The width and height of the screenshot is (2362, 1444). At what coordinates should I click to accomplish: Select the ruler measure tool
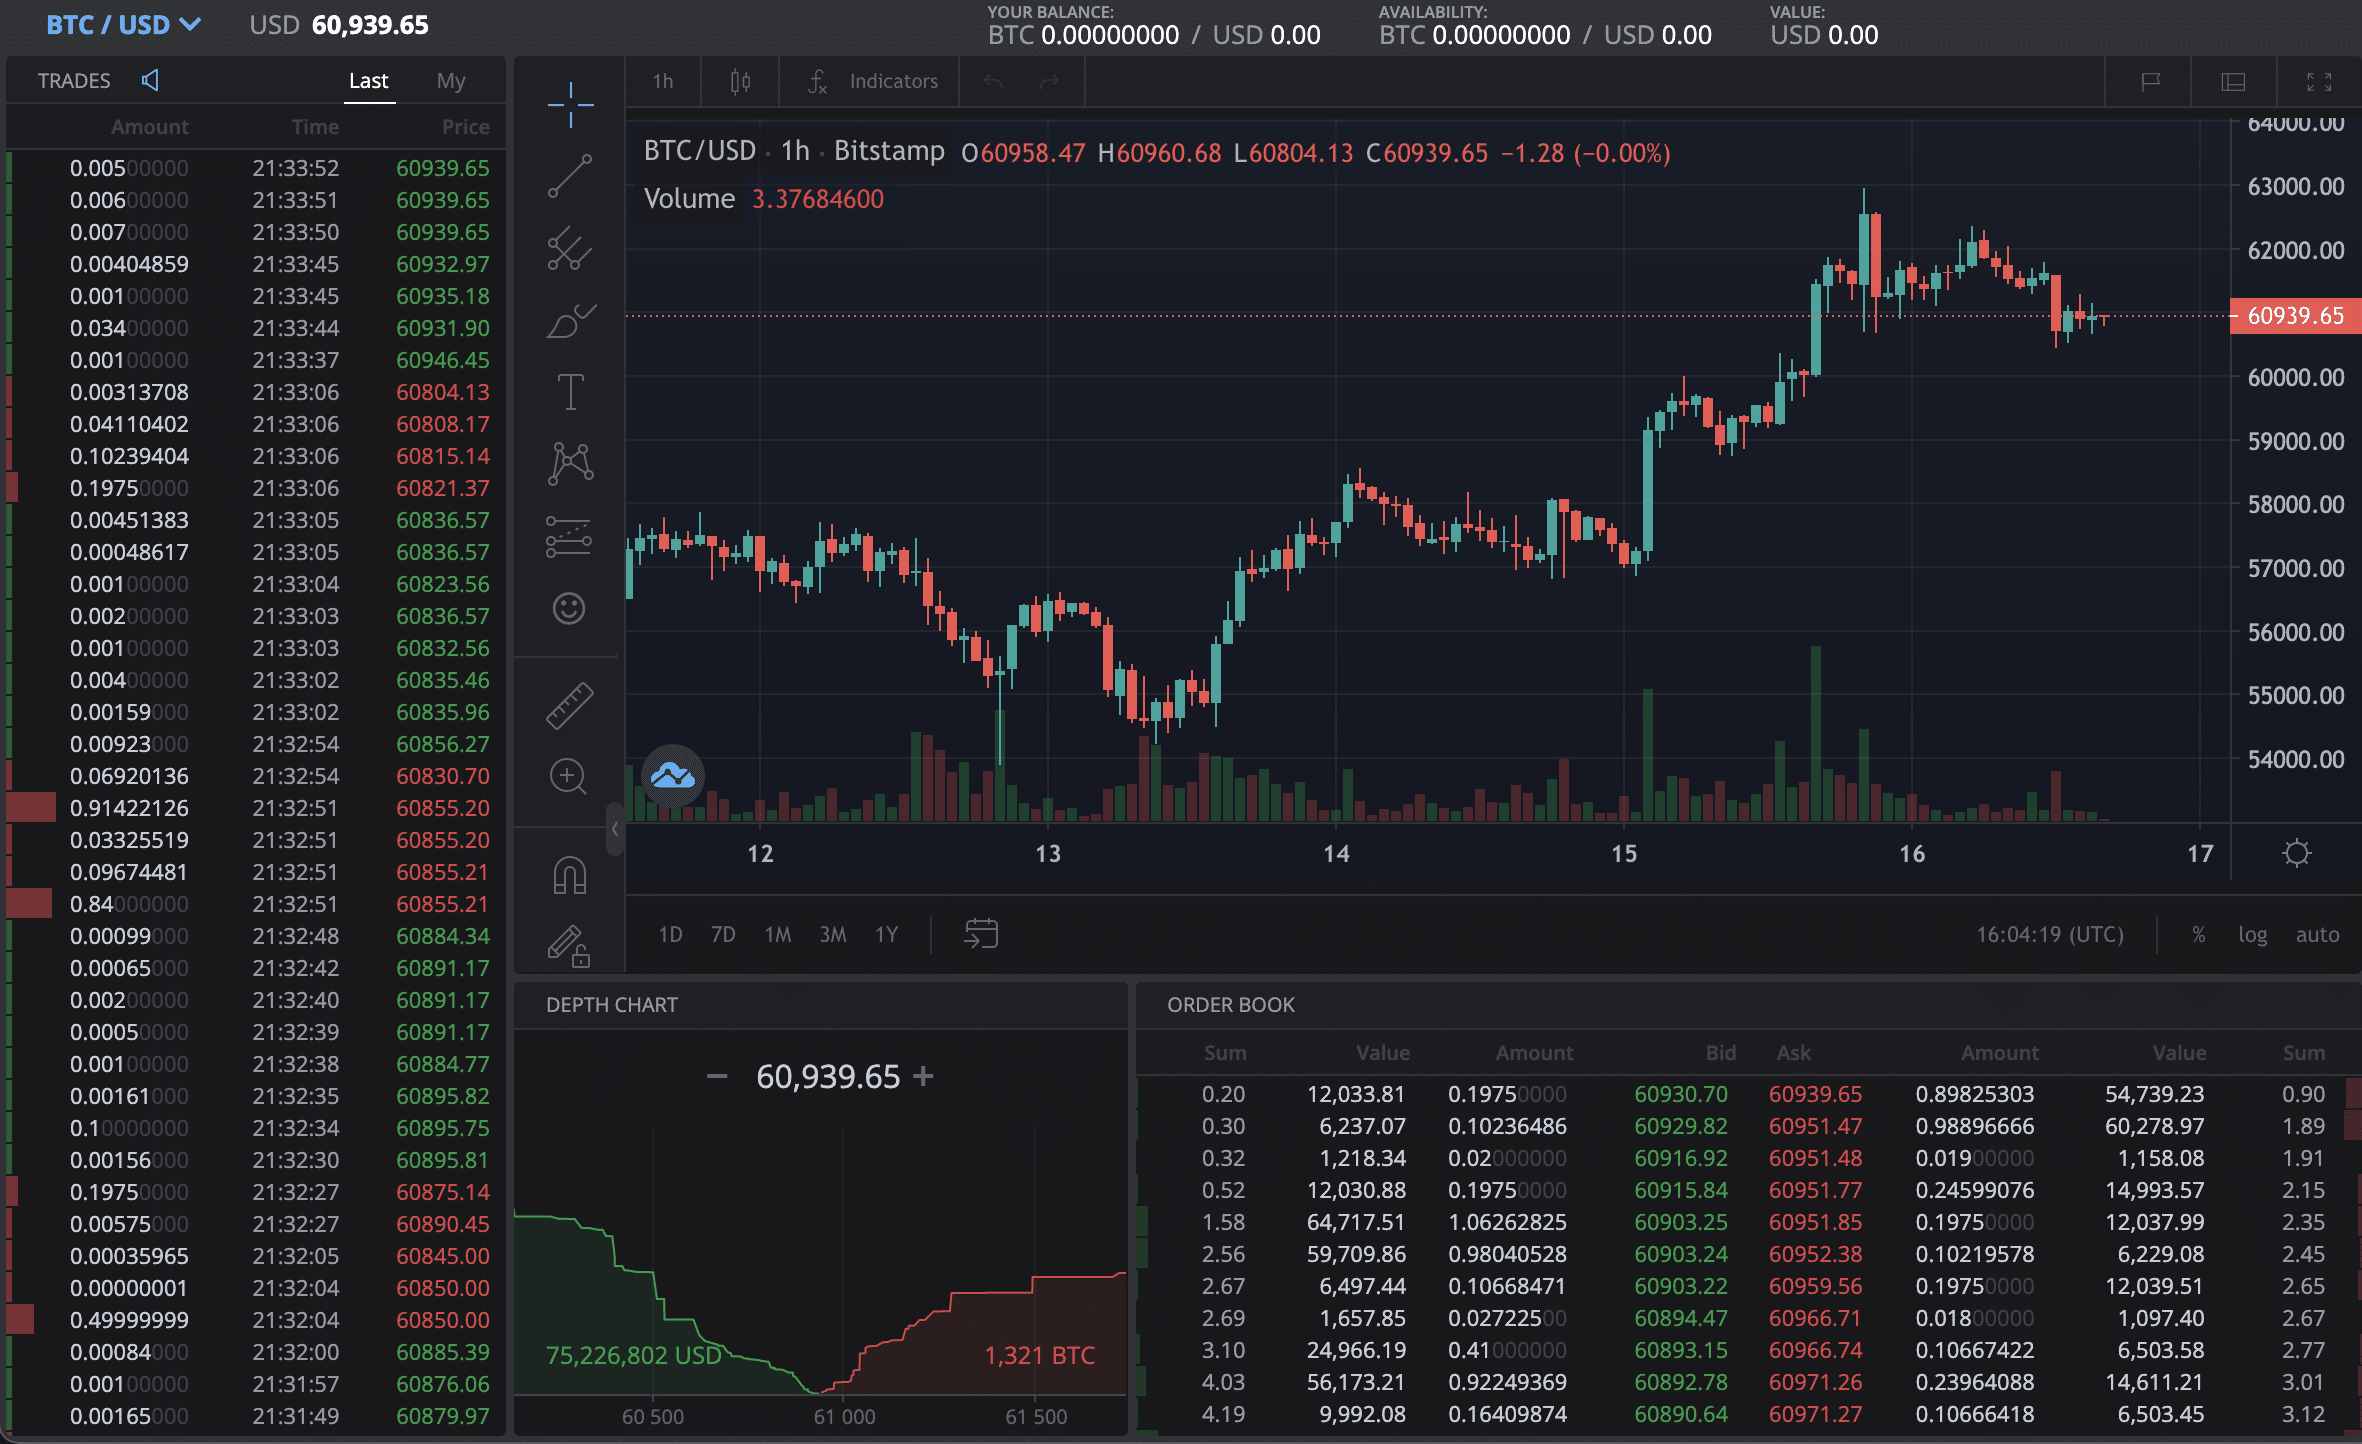click(570, 705)
